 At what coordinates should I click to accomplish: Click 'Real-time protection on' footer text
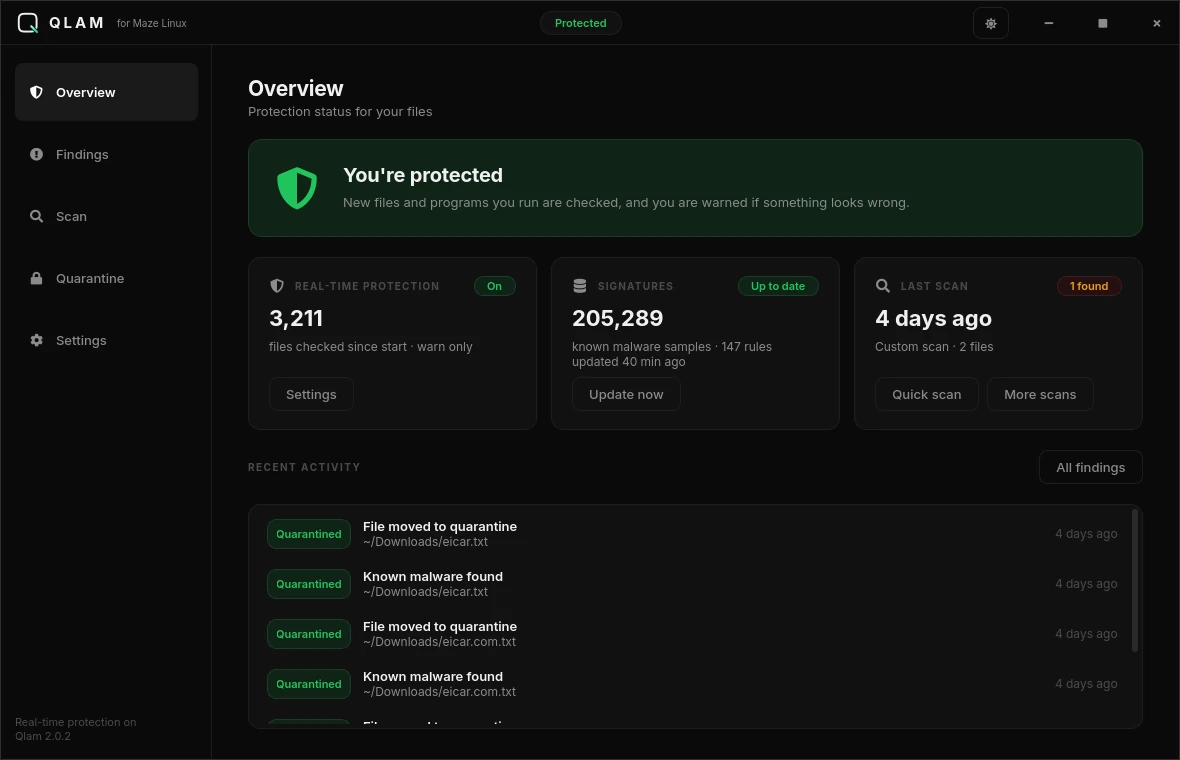tap(75, 722)
